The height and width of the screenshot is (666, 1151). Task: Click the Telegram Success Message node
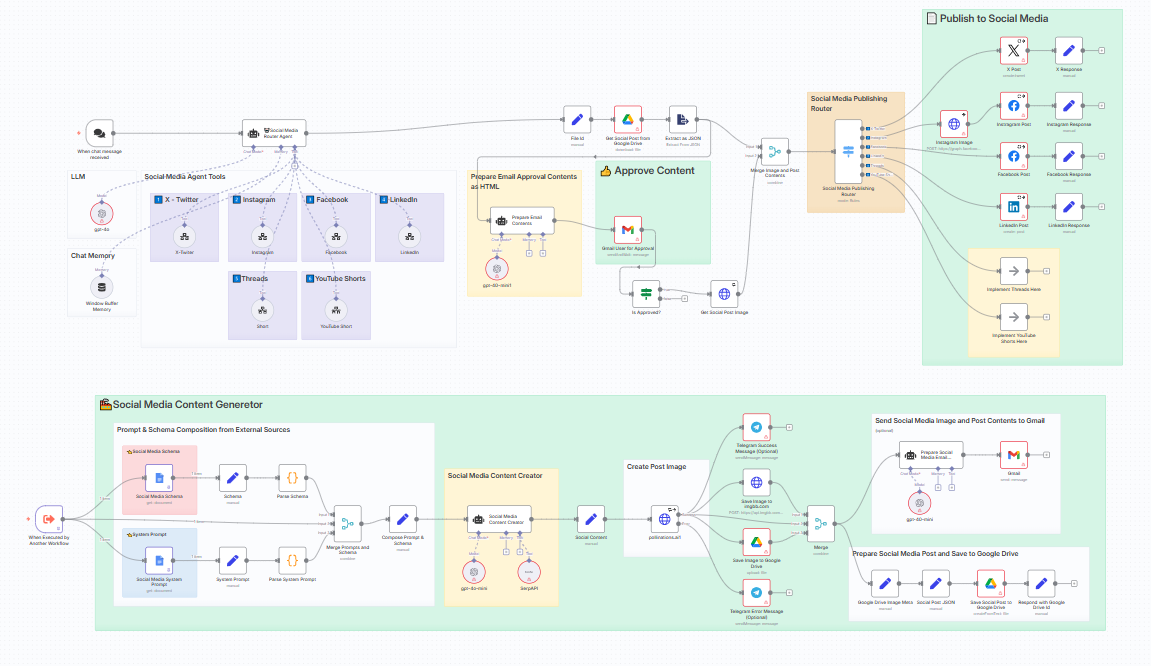(x=756, y=427)
